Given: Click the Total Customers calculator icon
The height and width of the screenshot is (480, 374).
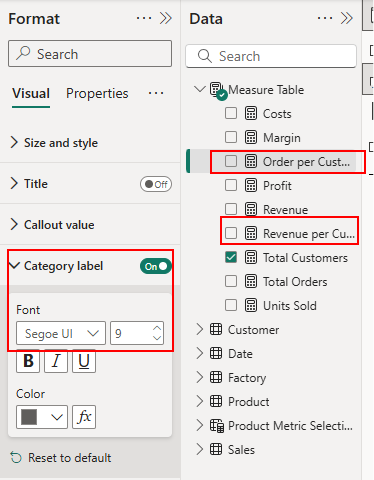Looking at the screenshot, I should click(251, 257).
